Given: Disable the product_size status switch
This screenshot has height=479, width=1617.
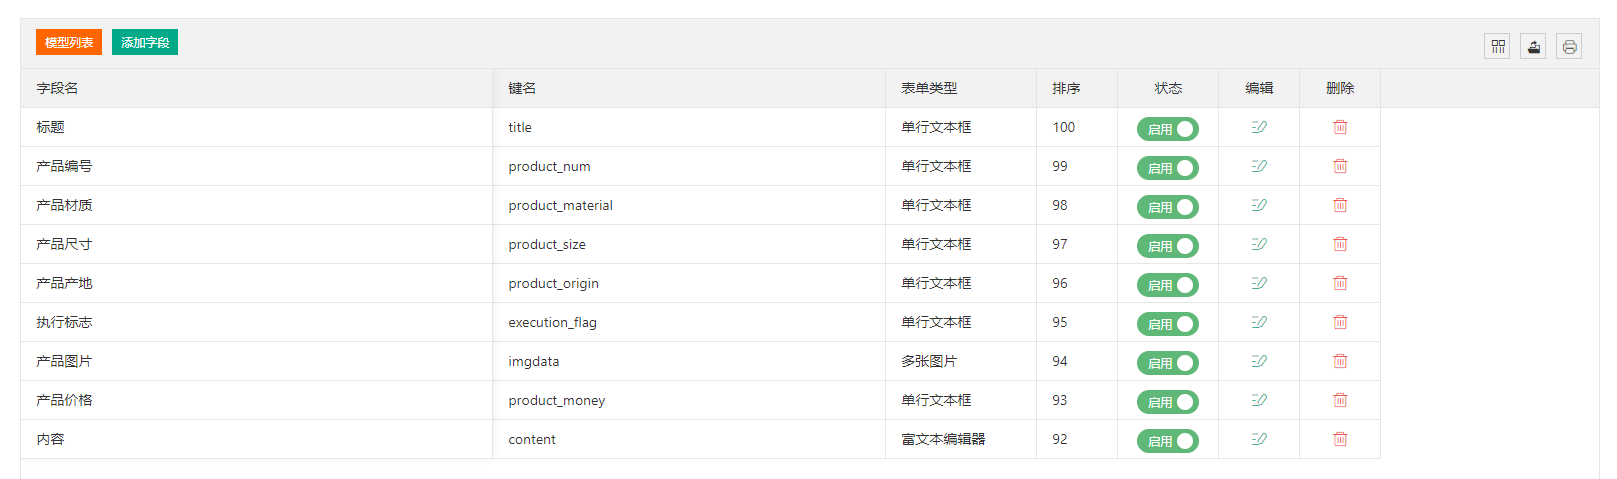Looking at the screenshot, I should click(1167, 246).
